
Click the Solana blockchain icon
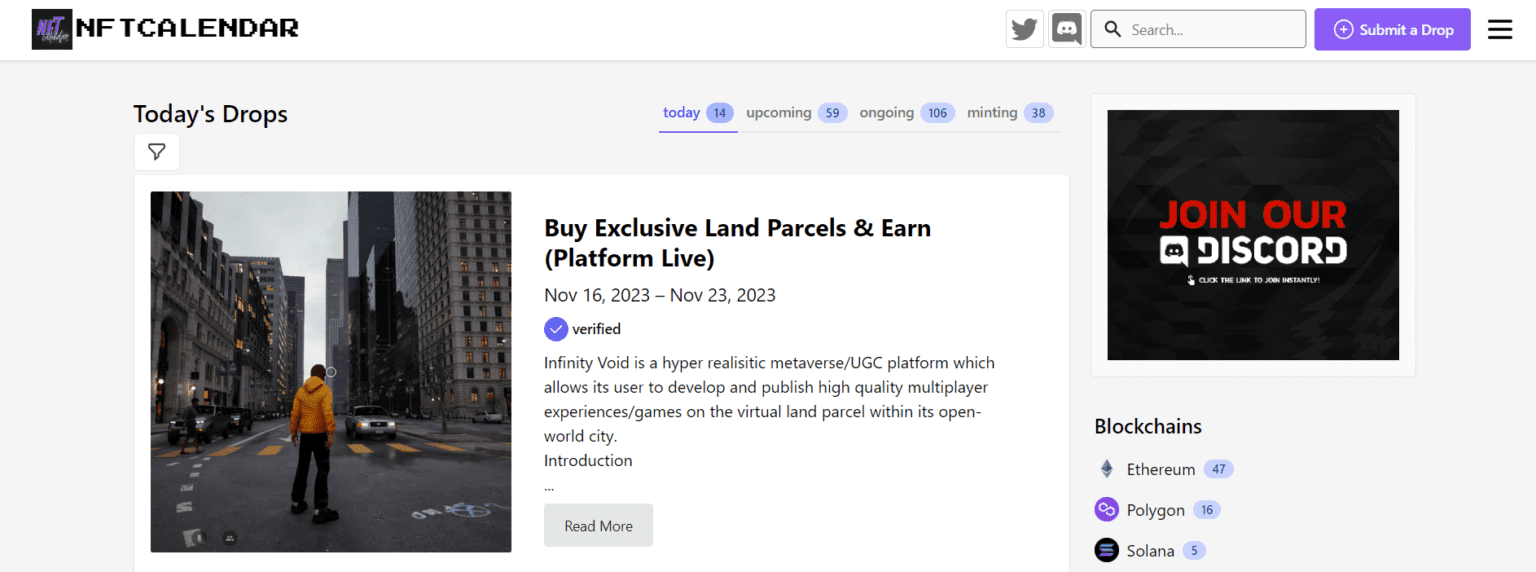(1106, 551)
